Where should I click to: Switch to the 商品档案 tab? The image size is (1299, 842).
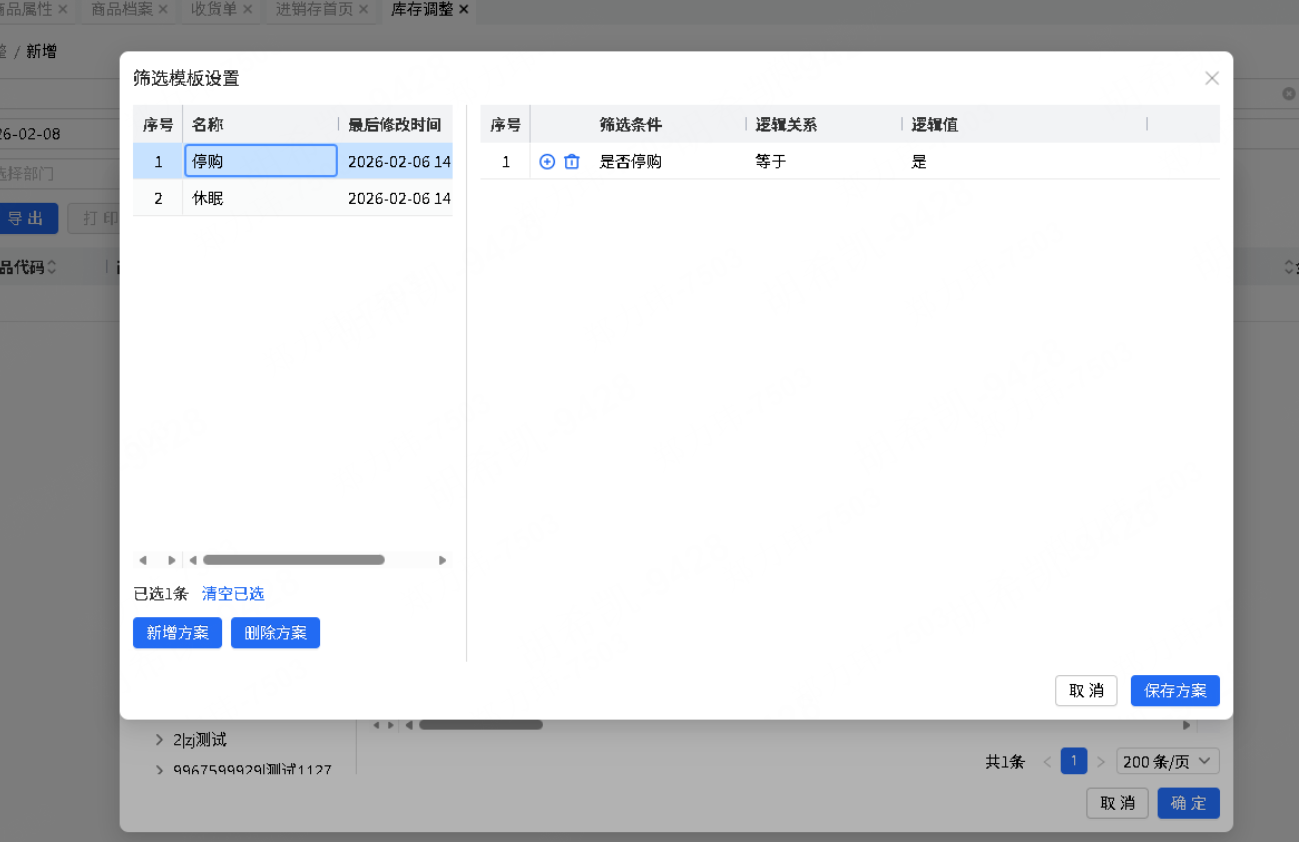(x=121, y=9)
